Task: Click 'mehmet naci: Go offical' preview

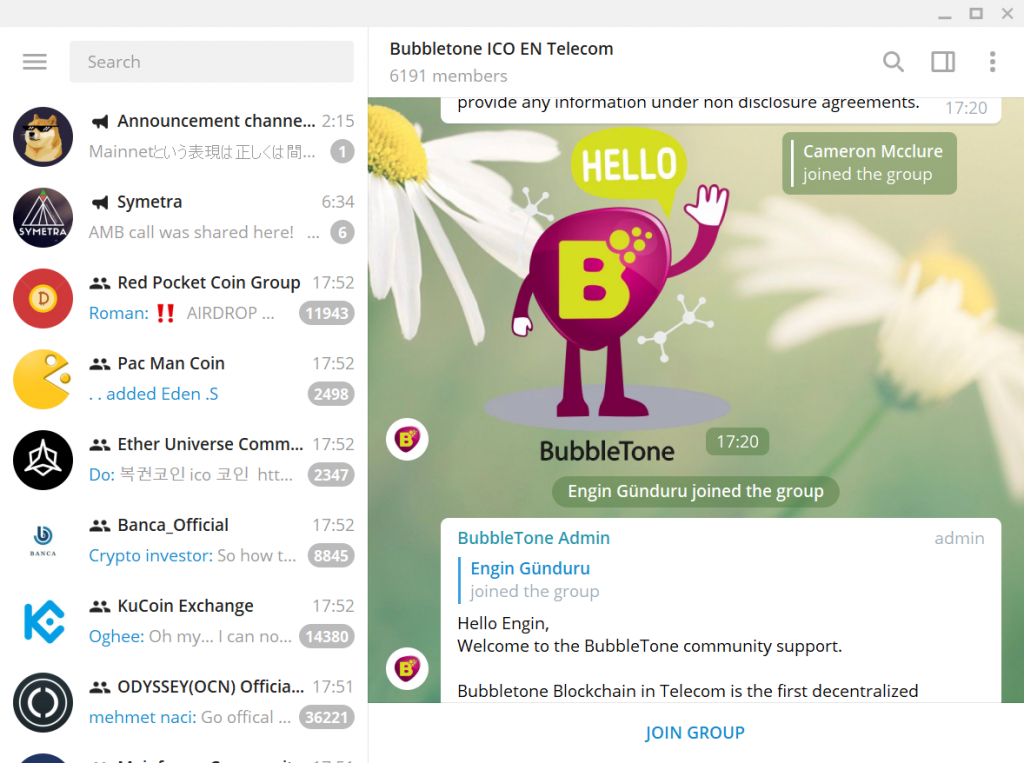Action: click(x=189, y=717)
